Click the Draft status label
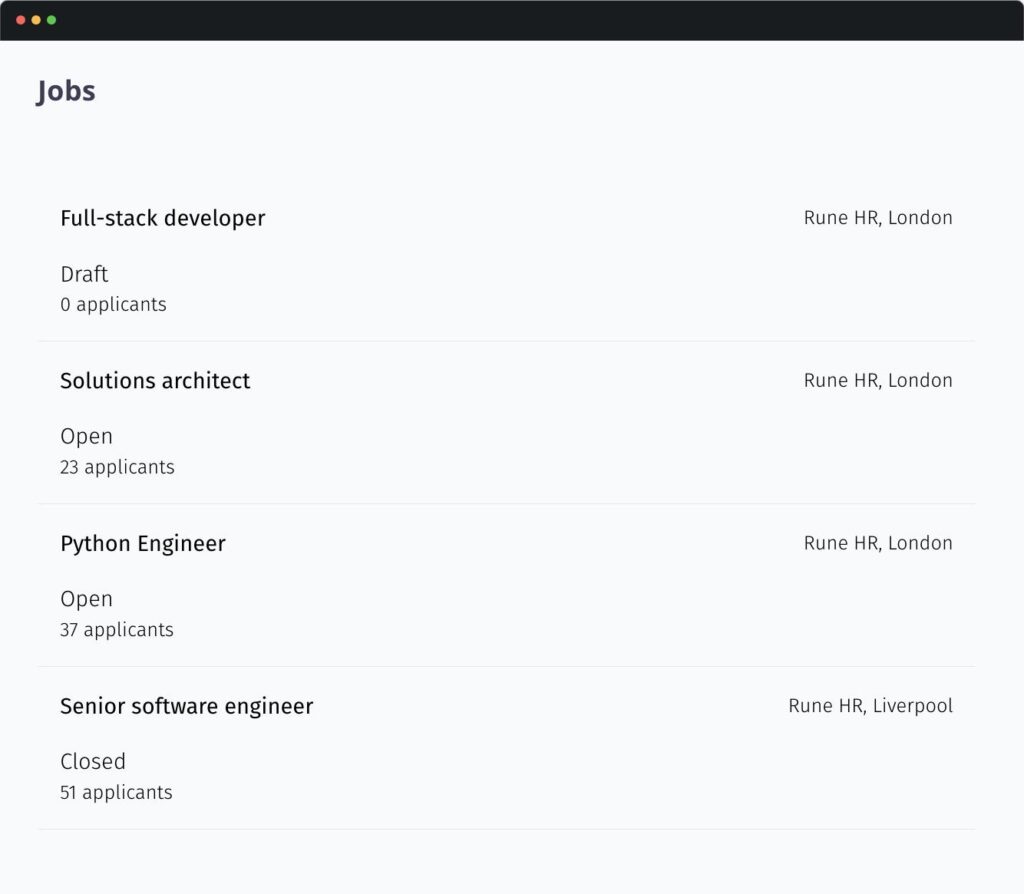1024x894 pixels. pos(84,274)
